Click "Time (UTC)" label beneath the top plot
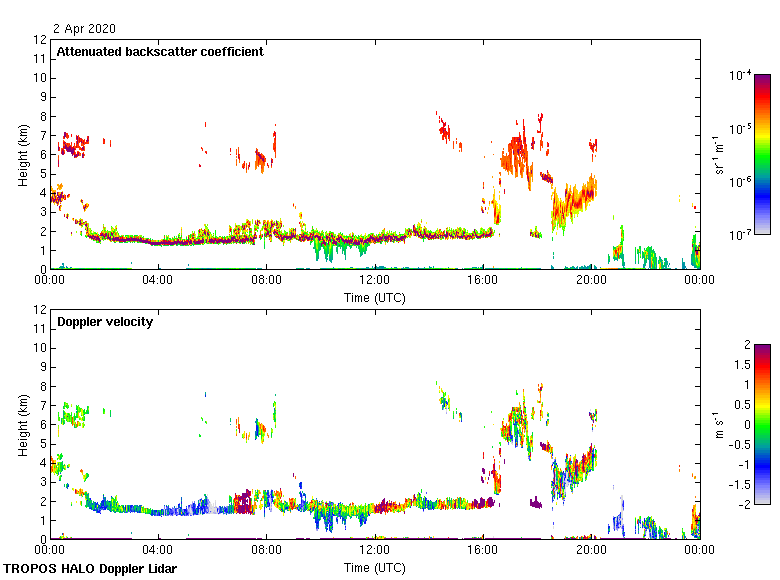The height and width of the screenshot is (580, 780). pyautogui.click(x=374, y=297)
